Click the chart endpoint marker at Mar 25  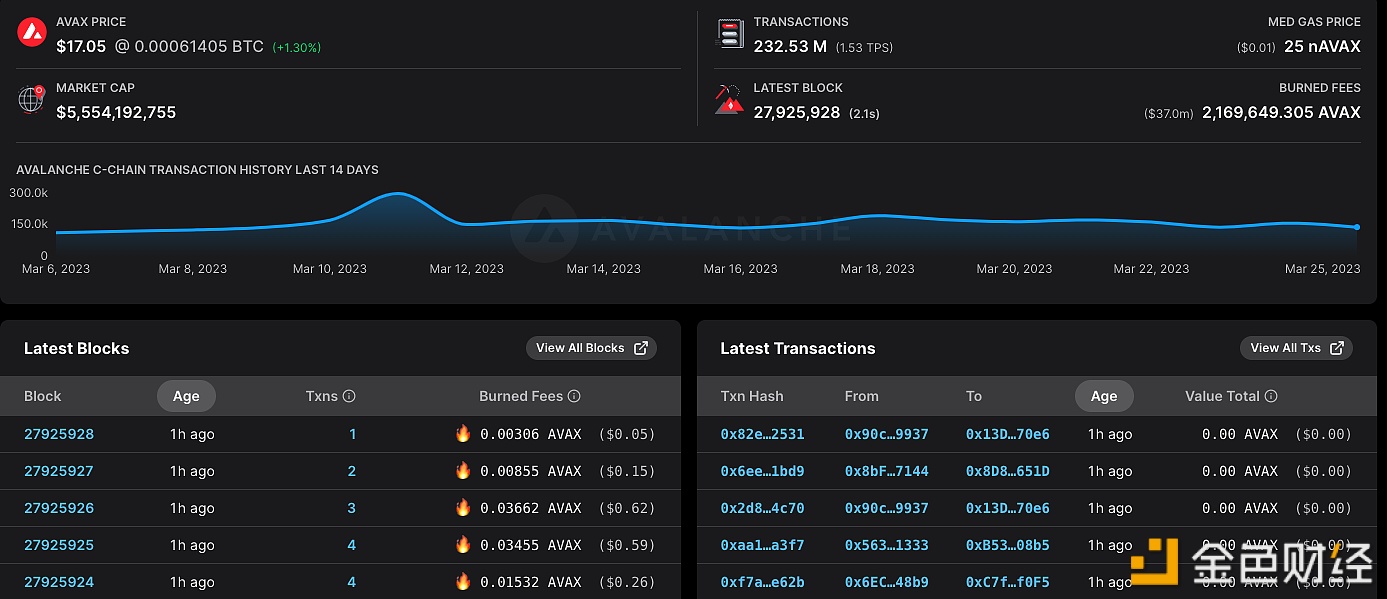pyautogui.click(x=1356, y=227)
